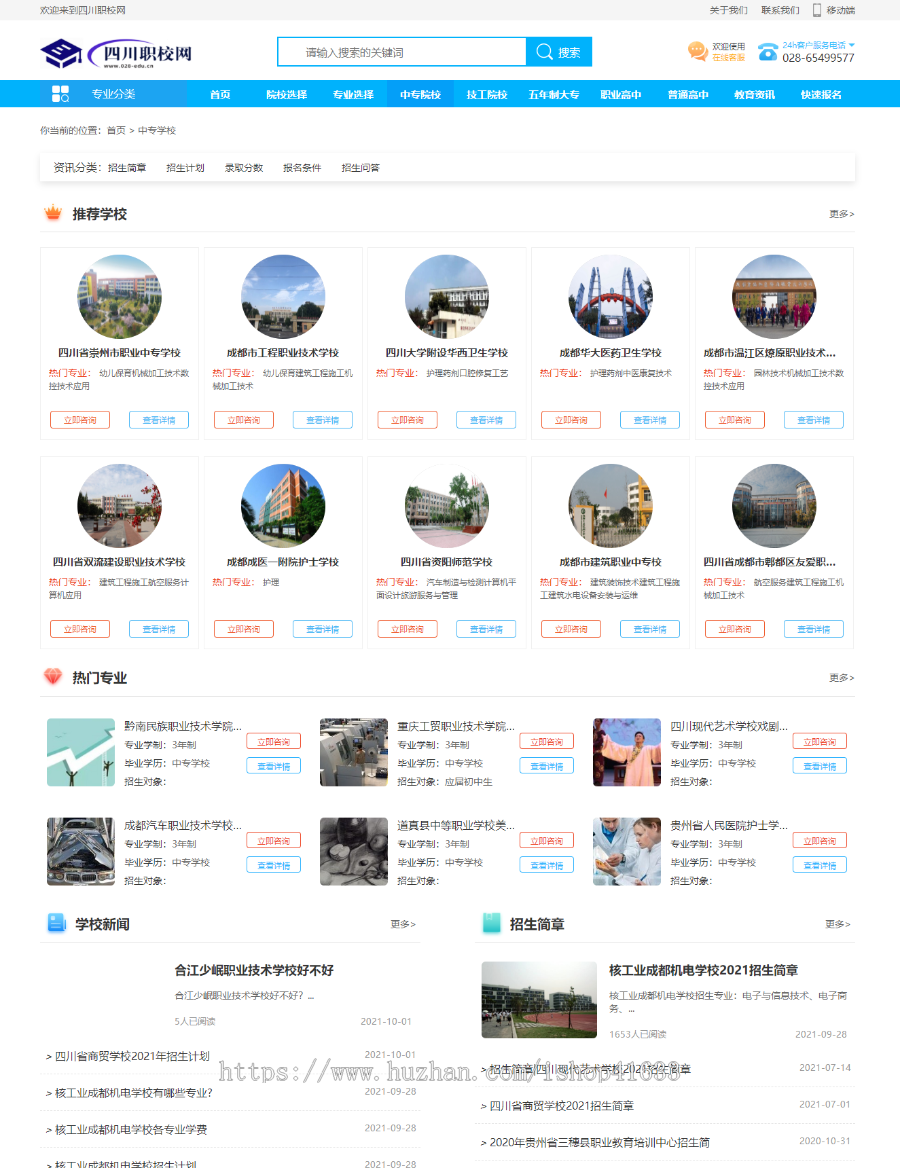Click 查看详情 for 四川省资阳师范学校
This screenshot has height=1168, width=900.
coord(486,629)
